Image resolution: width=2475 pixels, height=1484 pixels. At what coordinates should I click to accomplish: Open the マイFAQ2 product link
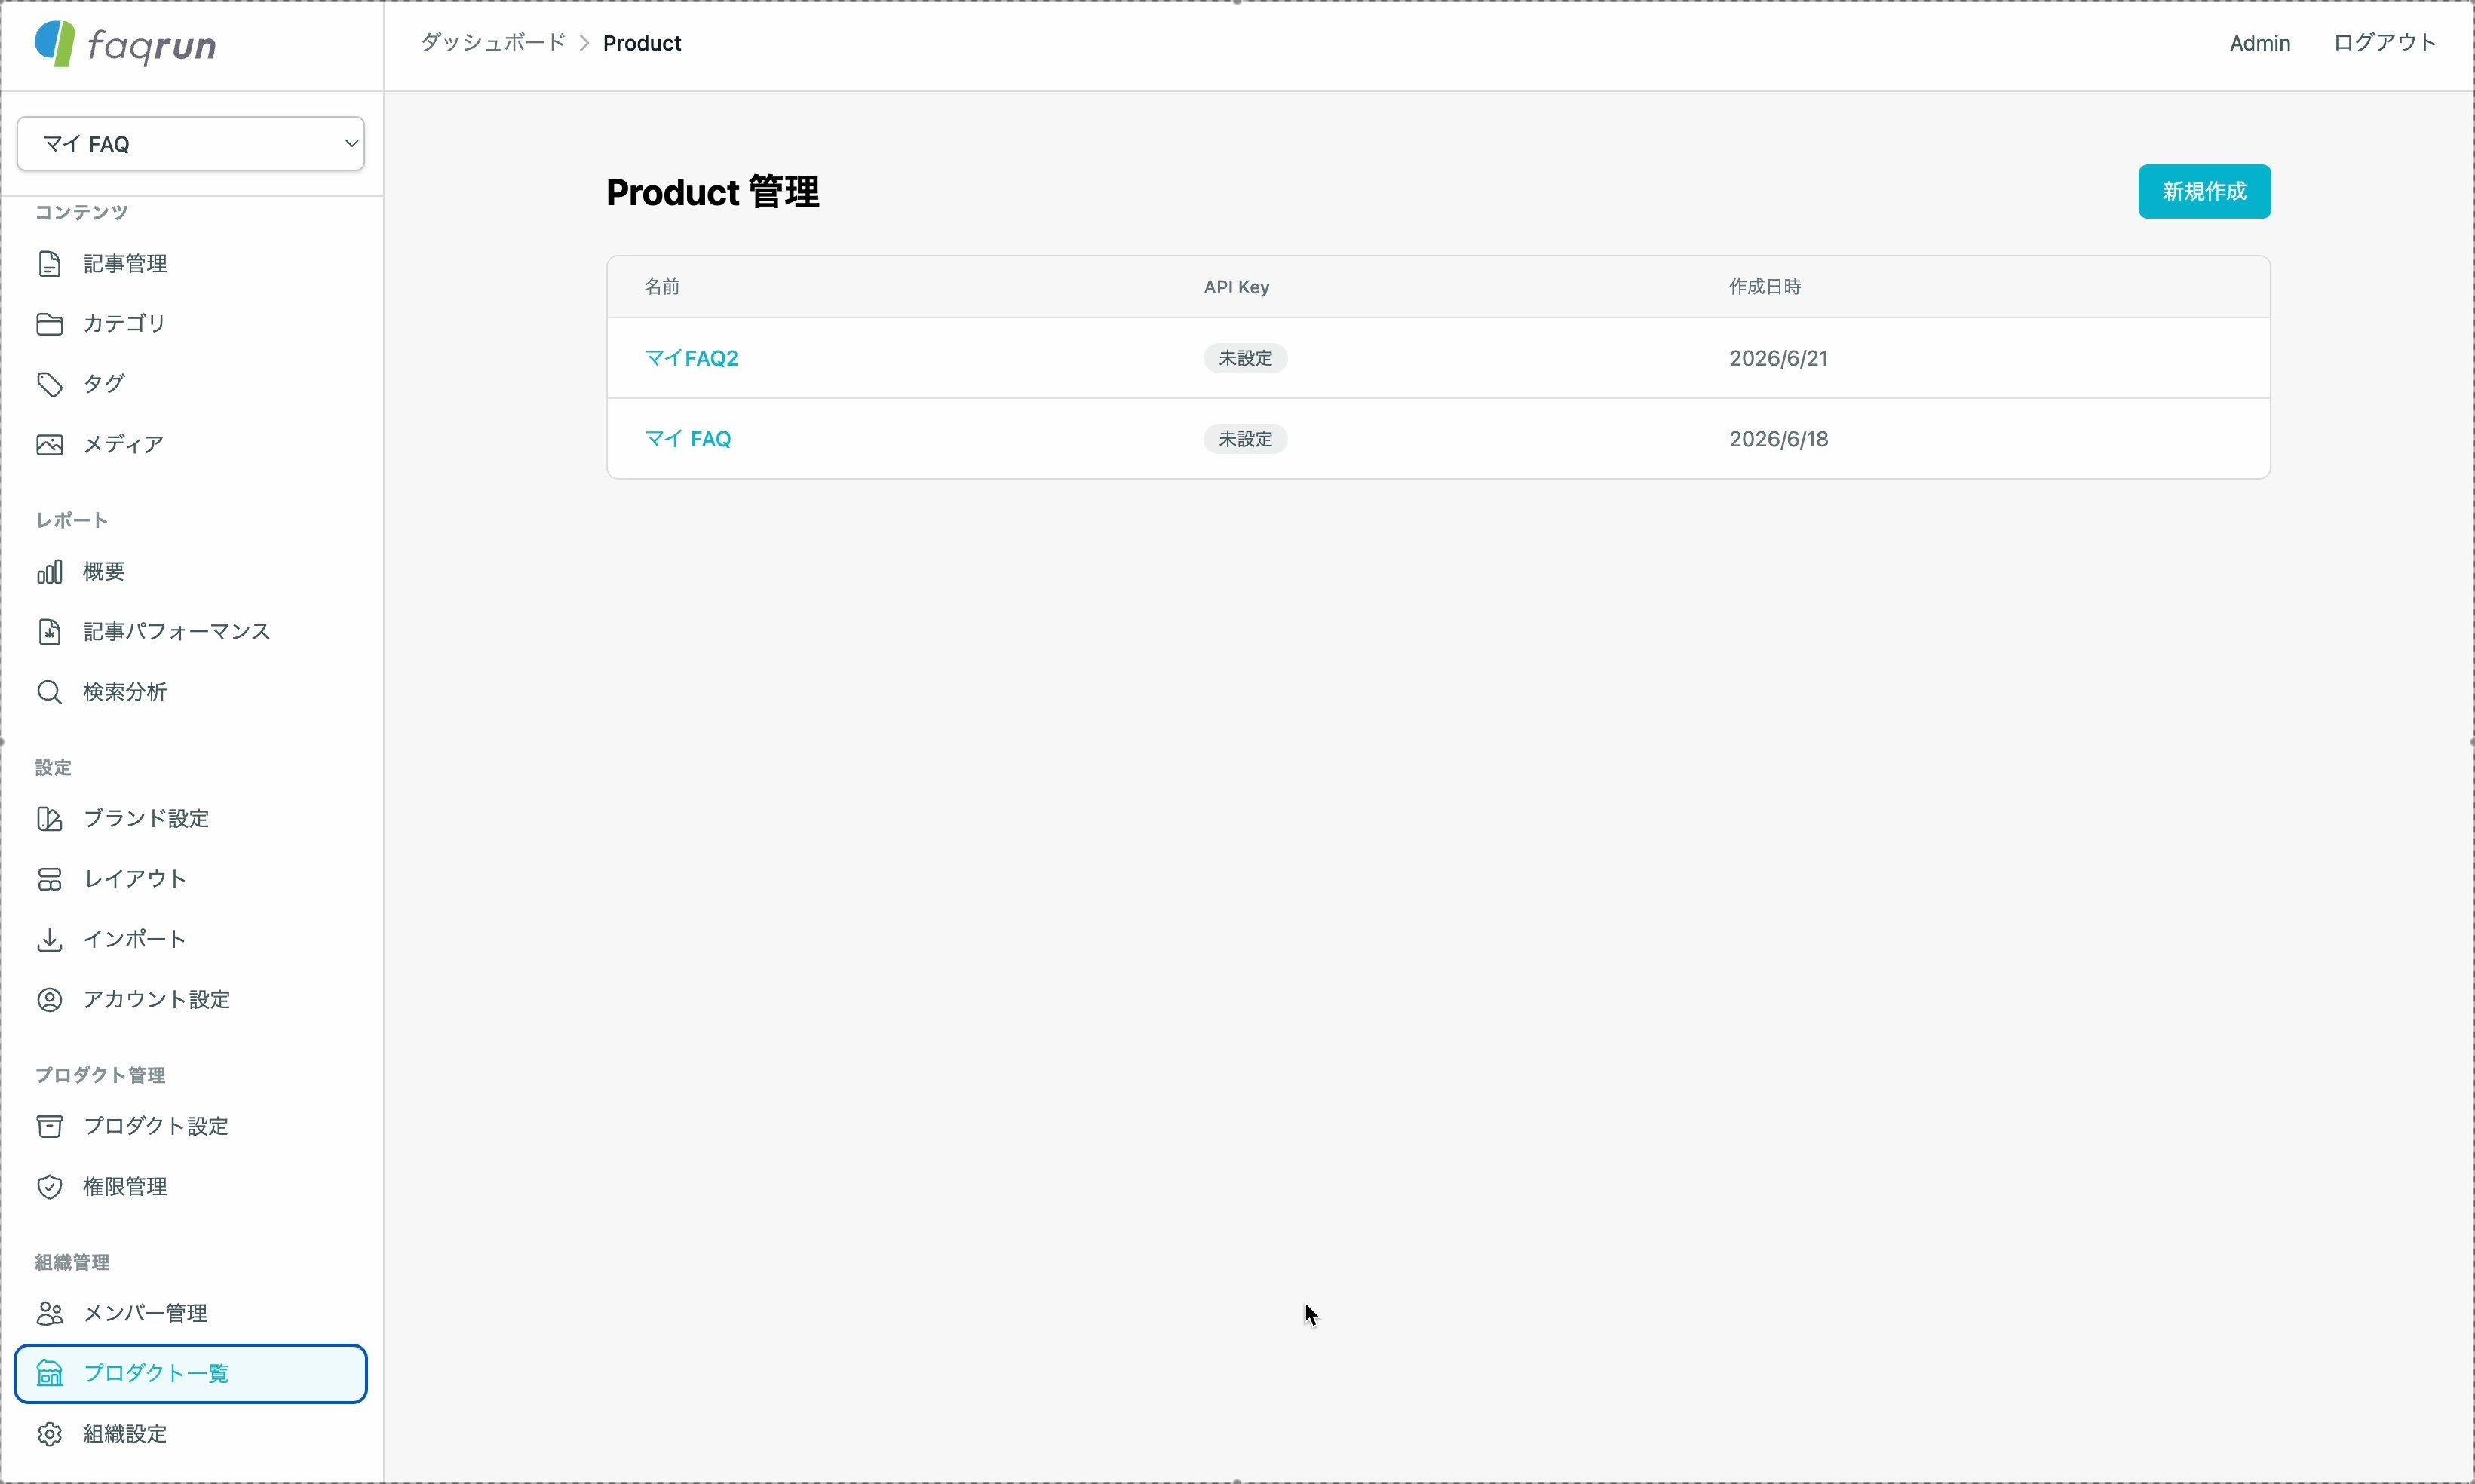[x=691, y=358]
